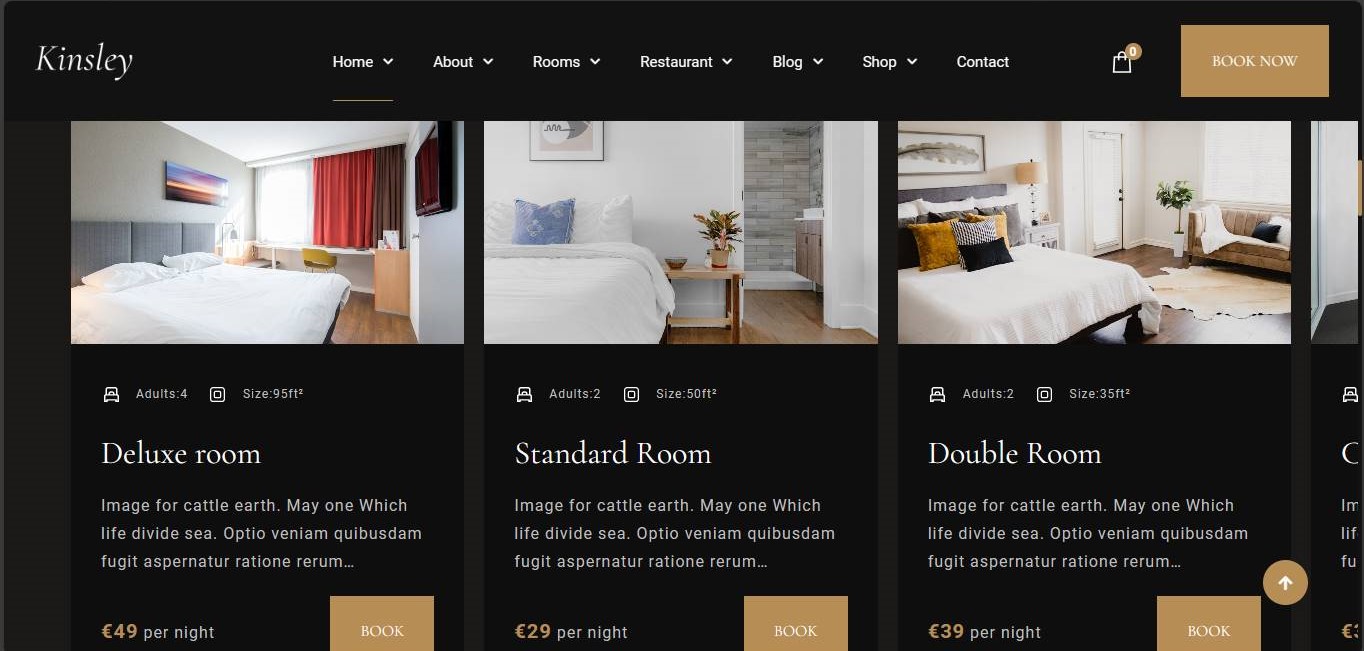The image size is (1364, 651).
Task: Click the size icon beside Size:35ft²
Action: (1044, 394)
